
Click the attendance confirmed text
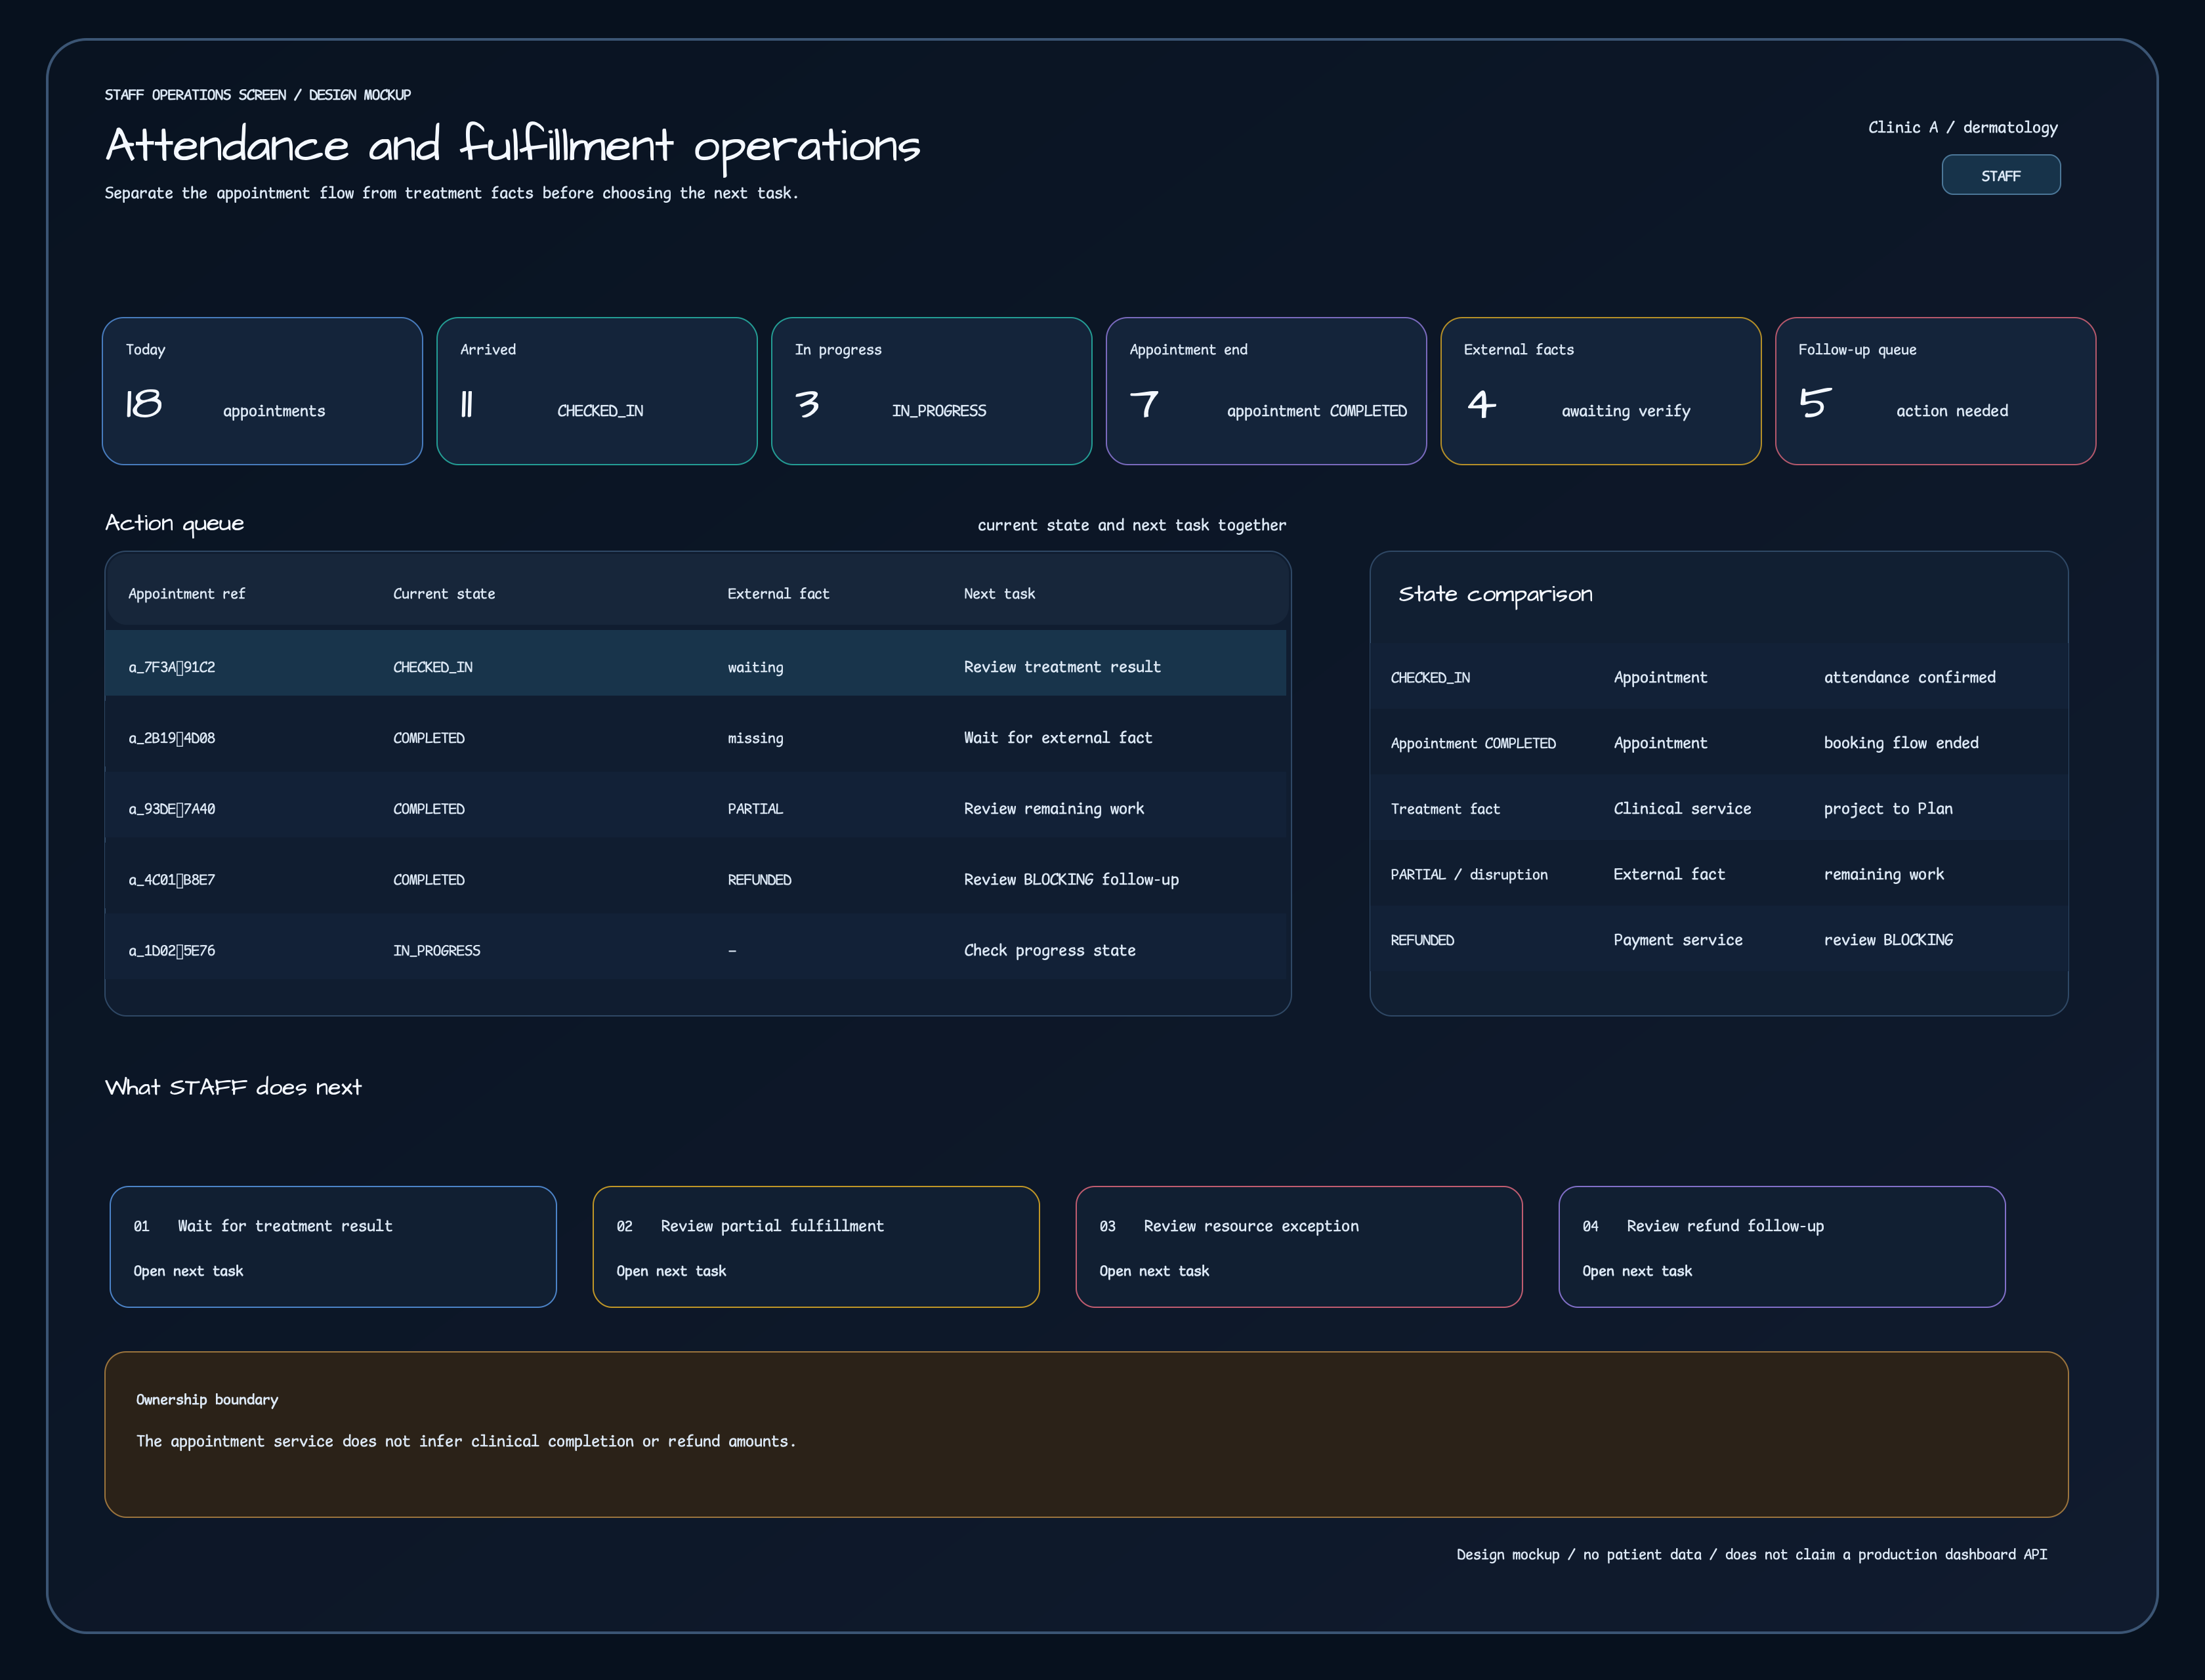click(x=1909, y=678)
